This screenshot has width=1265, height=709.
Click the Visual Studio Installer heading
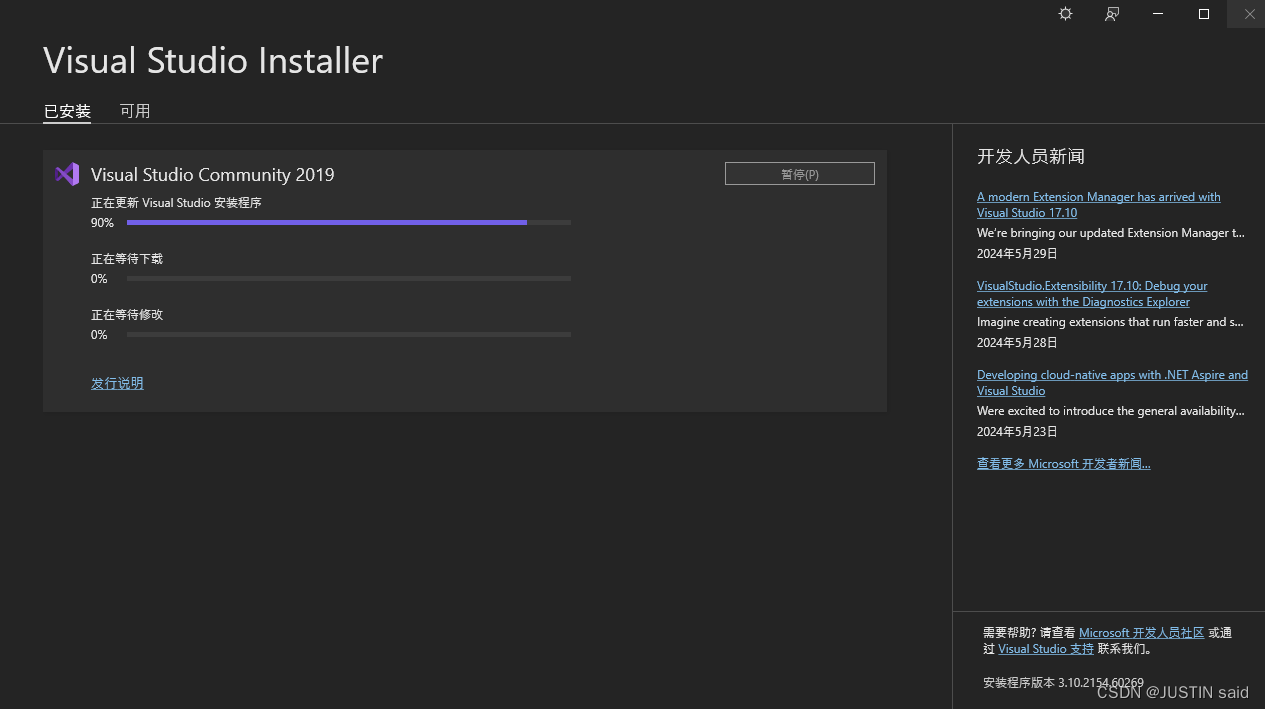pyautogui.click(x=213, y=61)
